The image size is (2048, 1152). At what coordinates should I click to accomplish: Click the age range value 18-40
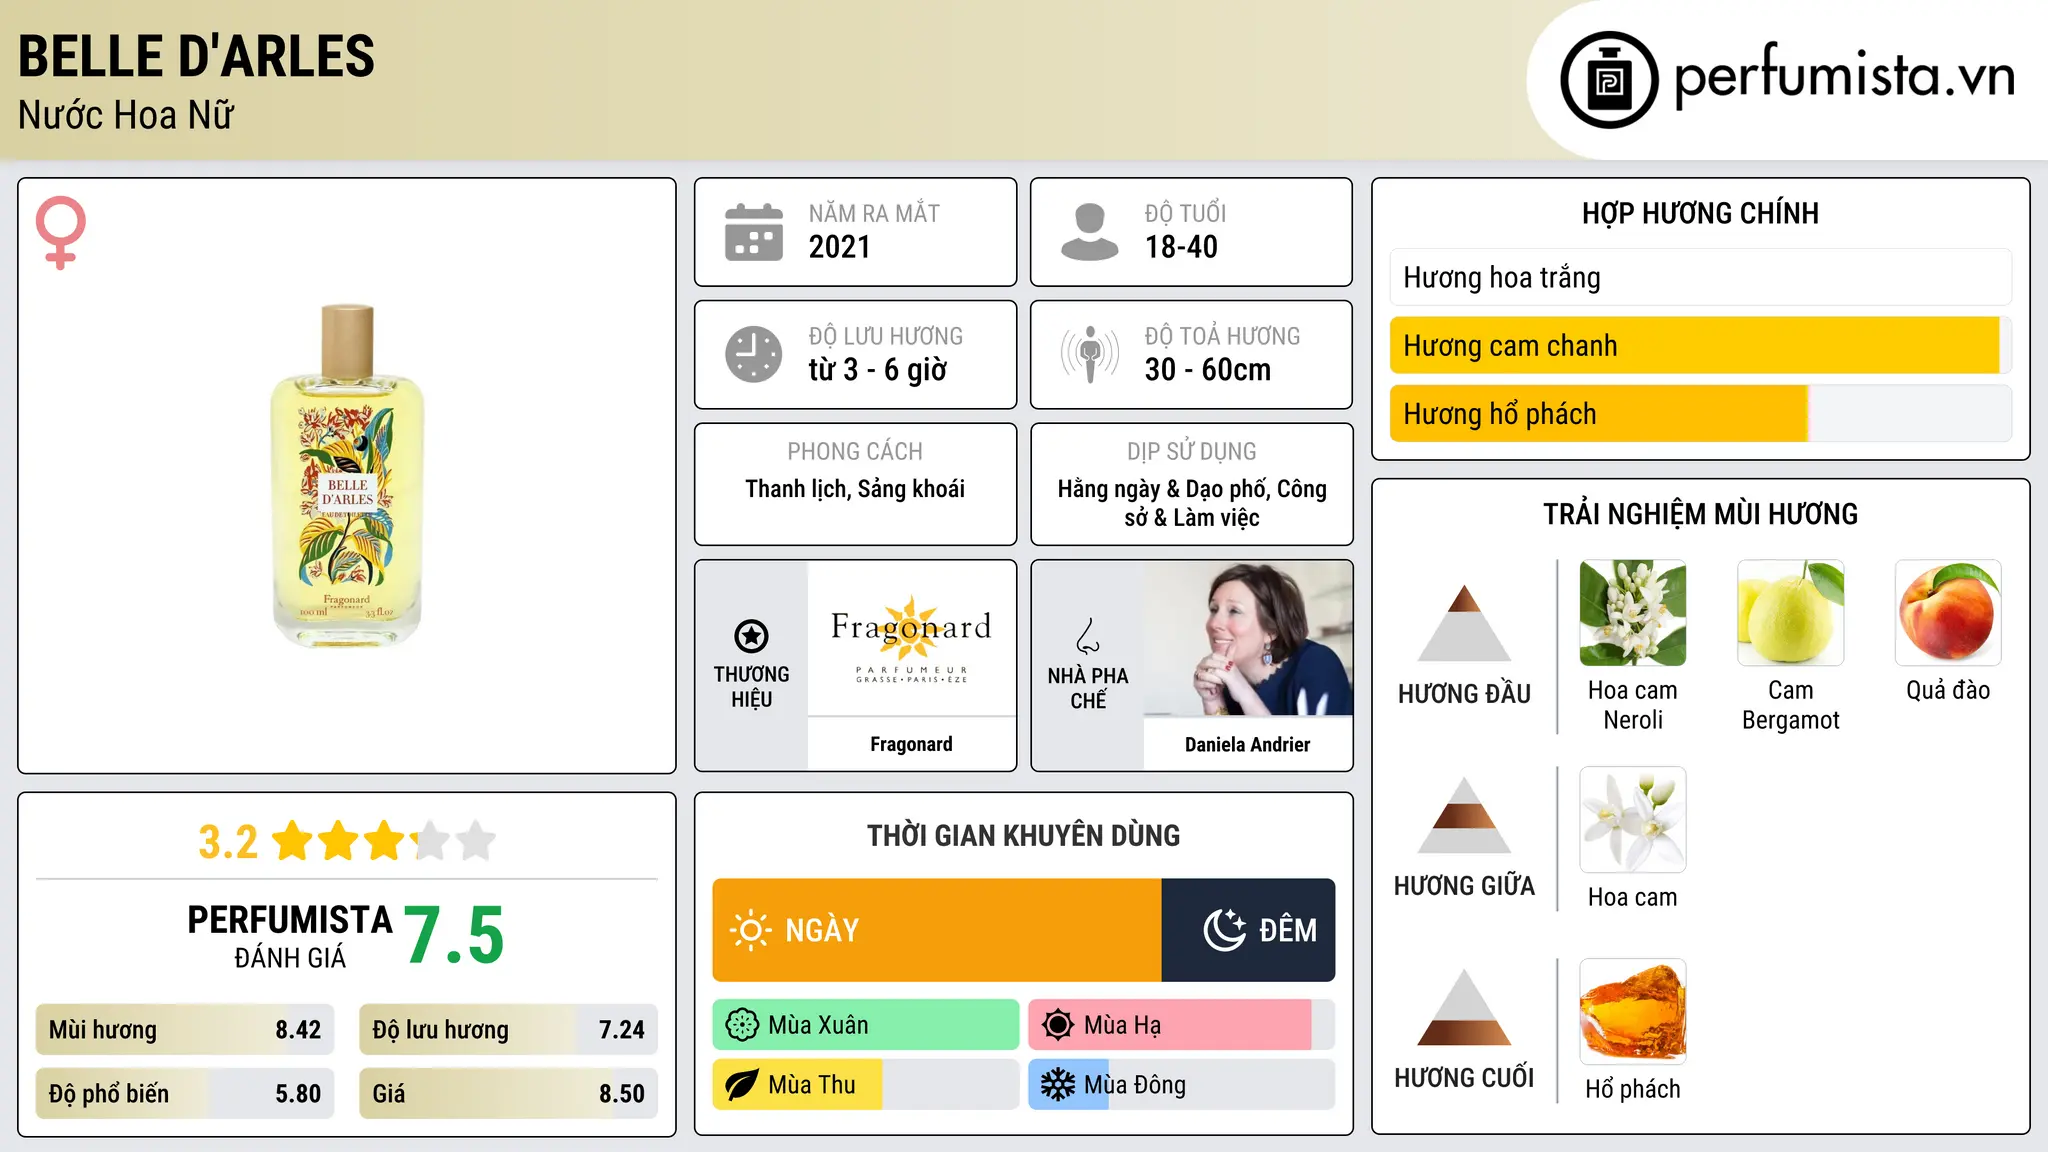(1181, 247)
